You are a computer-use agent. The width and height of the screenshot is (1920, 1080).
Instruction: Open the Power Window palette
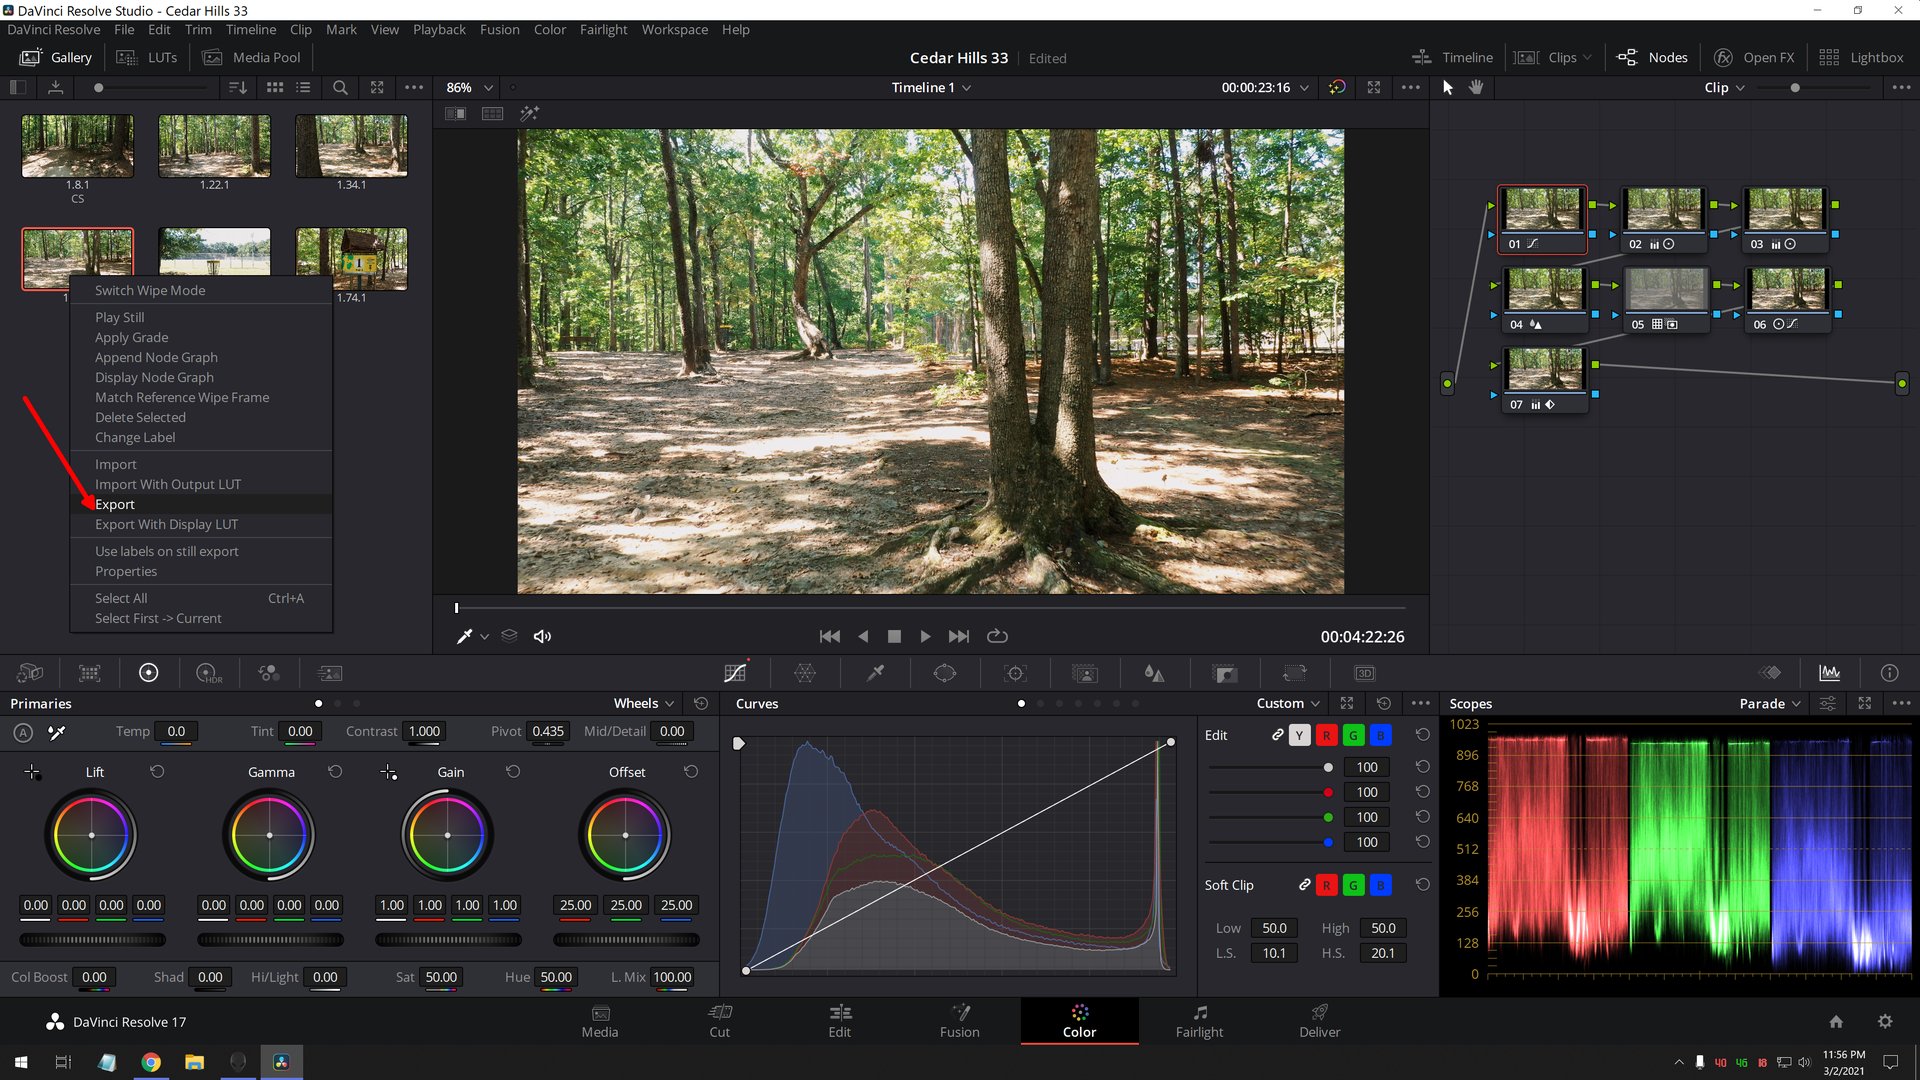pyautogui.click(x=944, y=673)
